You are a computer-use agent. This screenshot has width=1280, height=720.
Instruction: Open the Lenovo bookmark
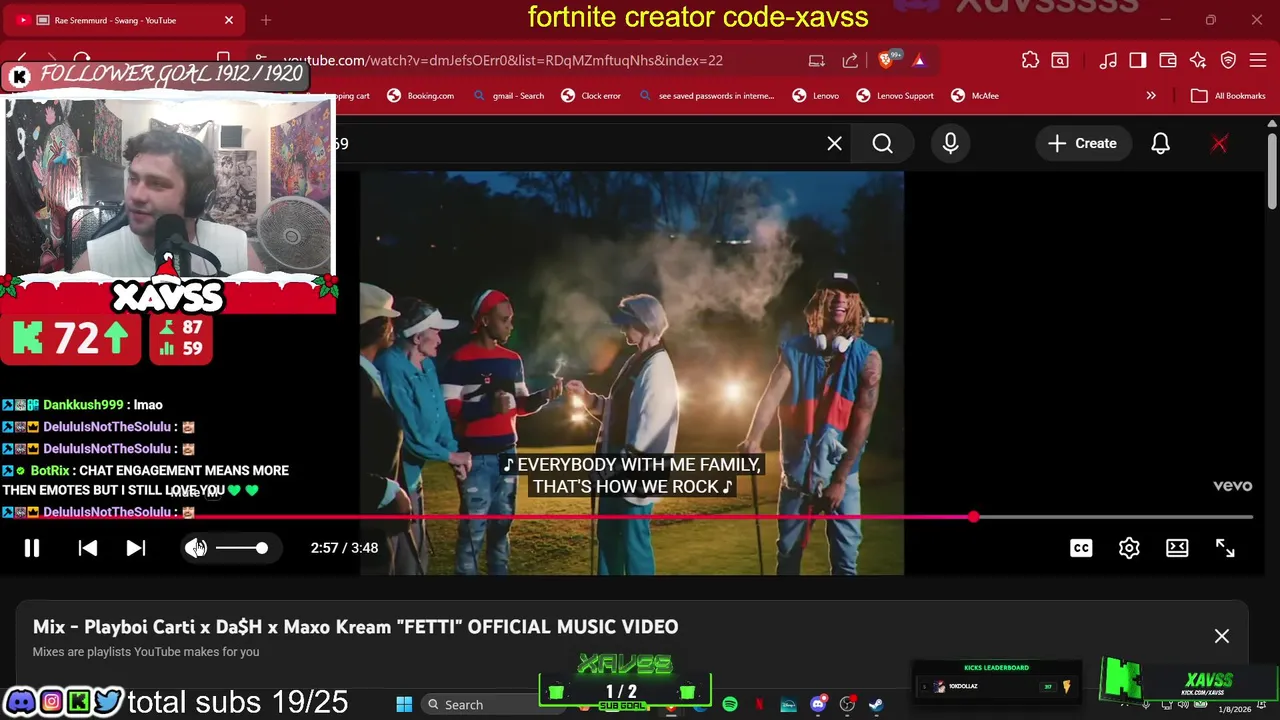816,96
